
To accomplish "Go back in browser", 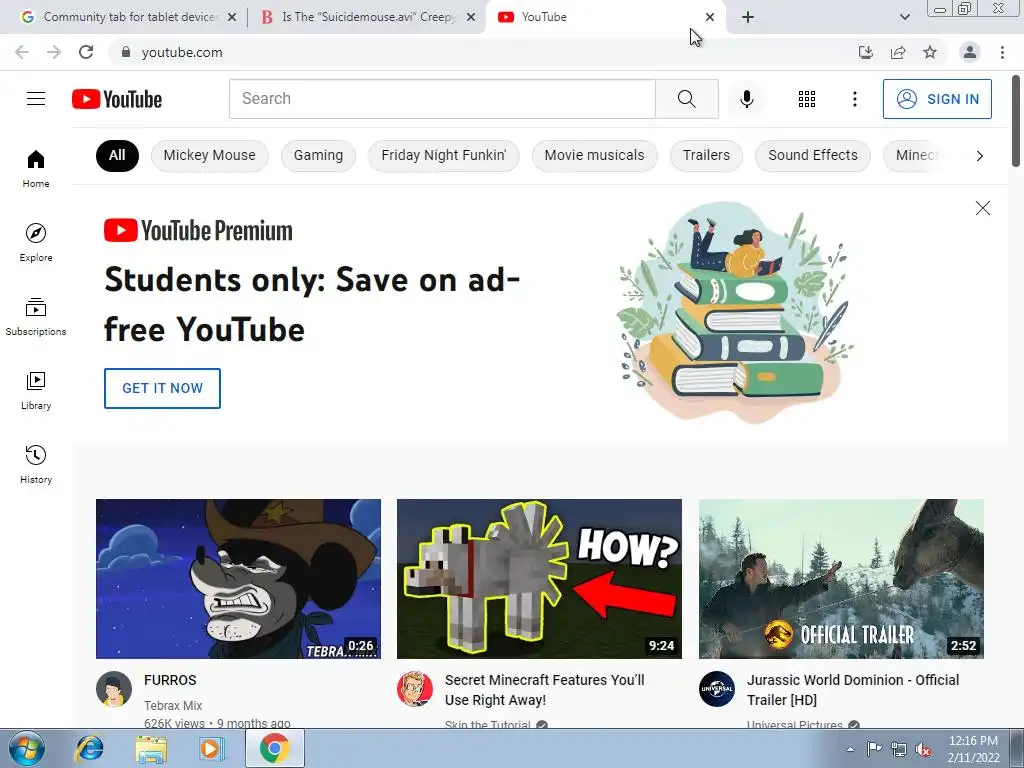I will [x=22, y=52].
